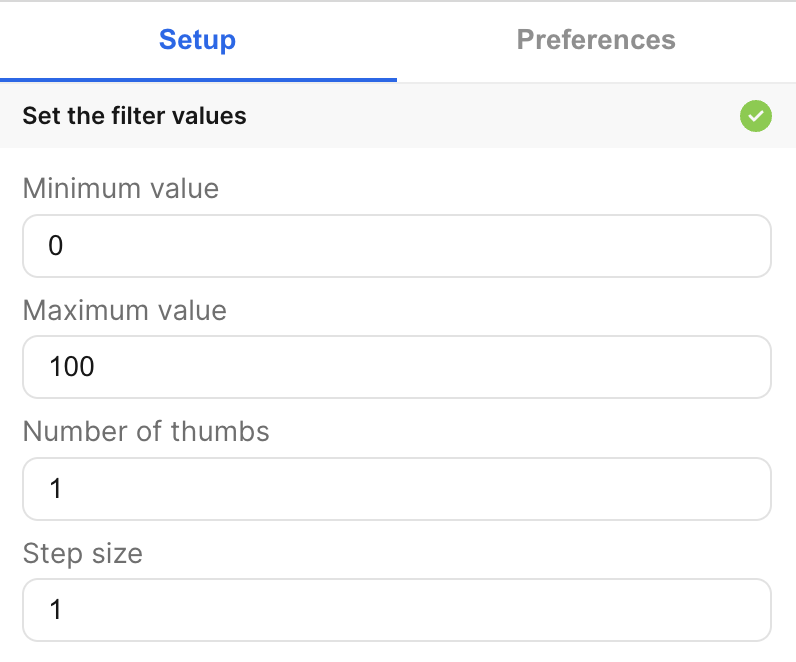796x662 pixels.
Task: Click the Set the filter values title text
Action: pyautogui.click(x=135, y=116)
